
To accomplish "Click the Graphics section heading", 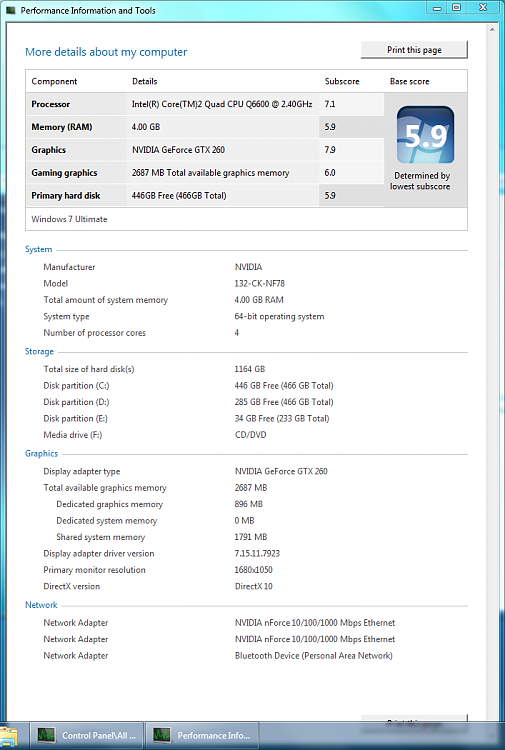I will (42, 454).
